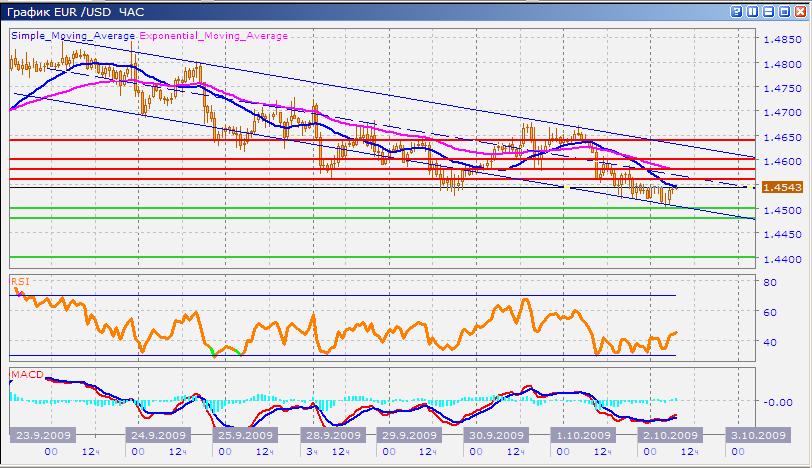The height and width of the screenshot is (468, 812).
Task: Click the current price tag 1.4543
Action: (x=780, y=187)
